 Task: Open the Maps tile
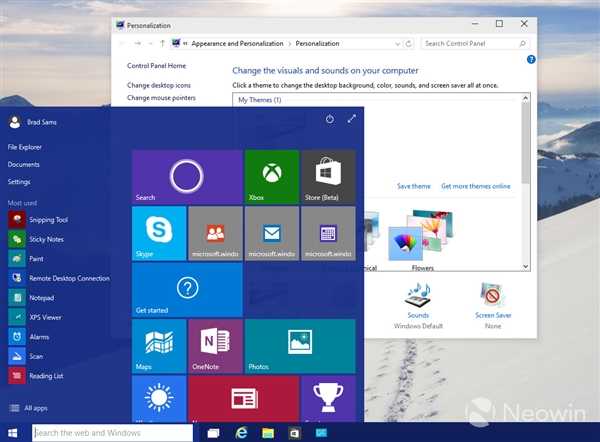(x=159, y=346)
